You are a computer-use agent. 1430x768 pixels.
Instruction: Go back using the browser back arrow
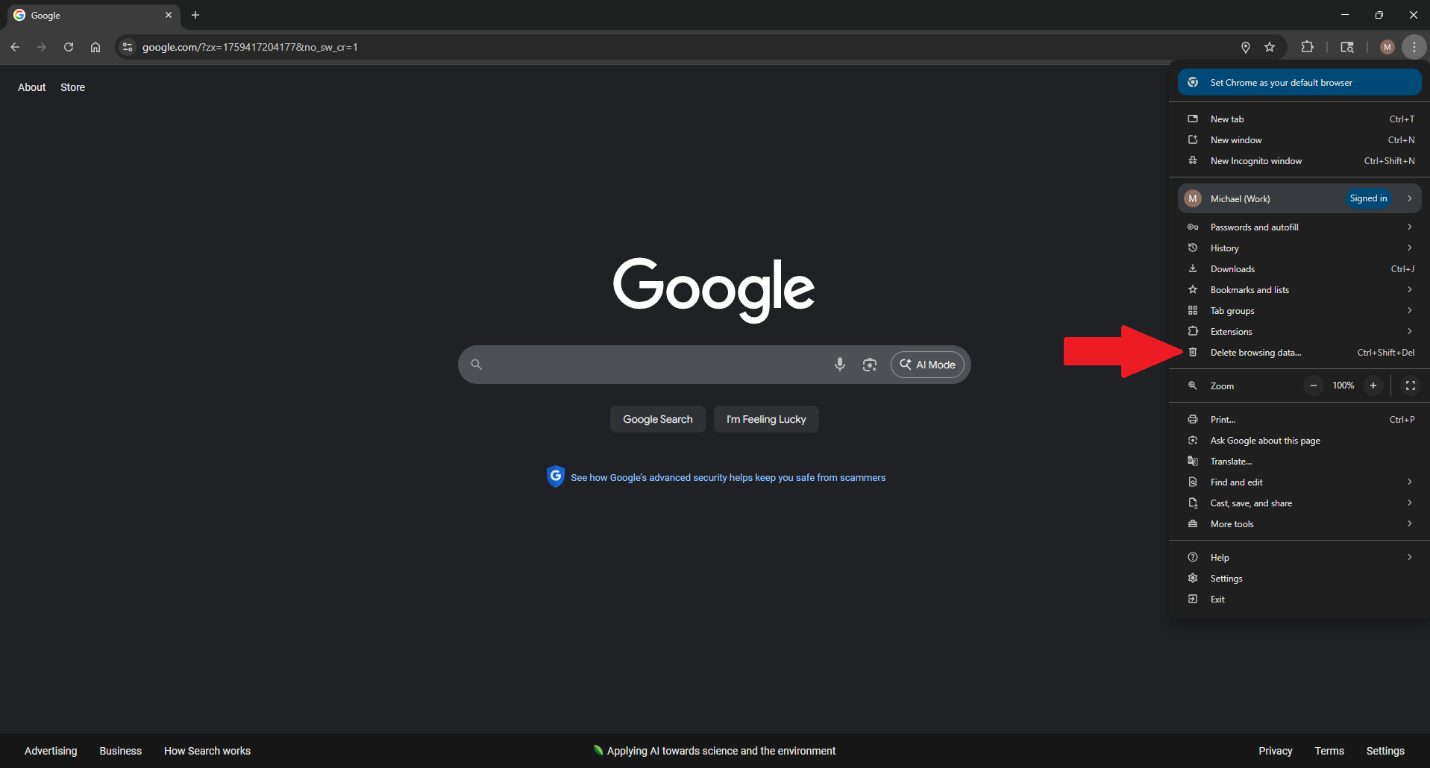pos(15,47)
